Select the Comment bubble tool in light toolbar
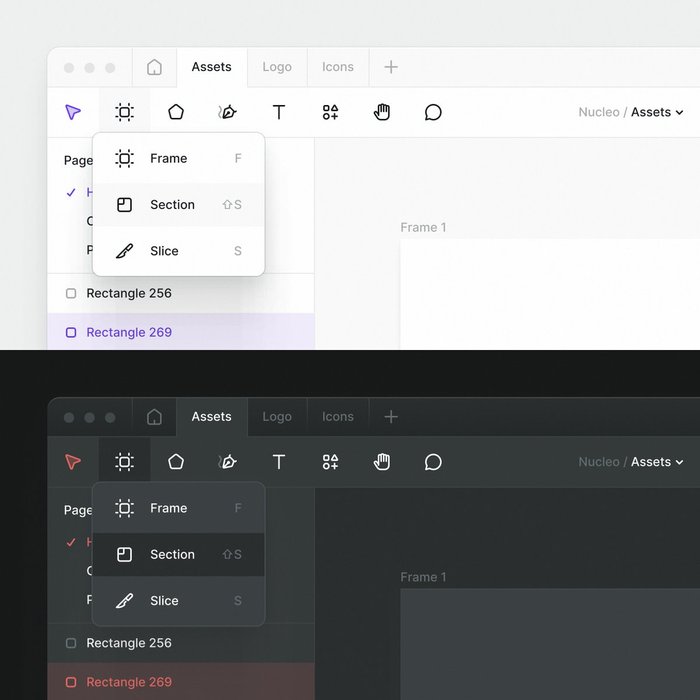This screenshot has width=700, height=700. point(433,112)
